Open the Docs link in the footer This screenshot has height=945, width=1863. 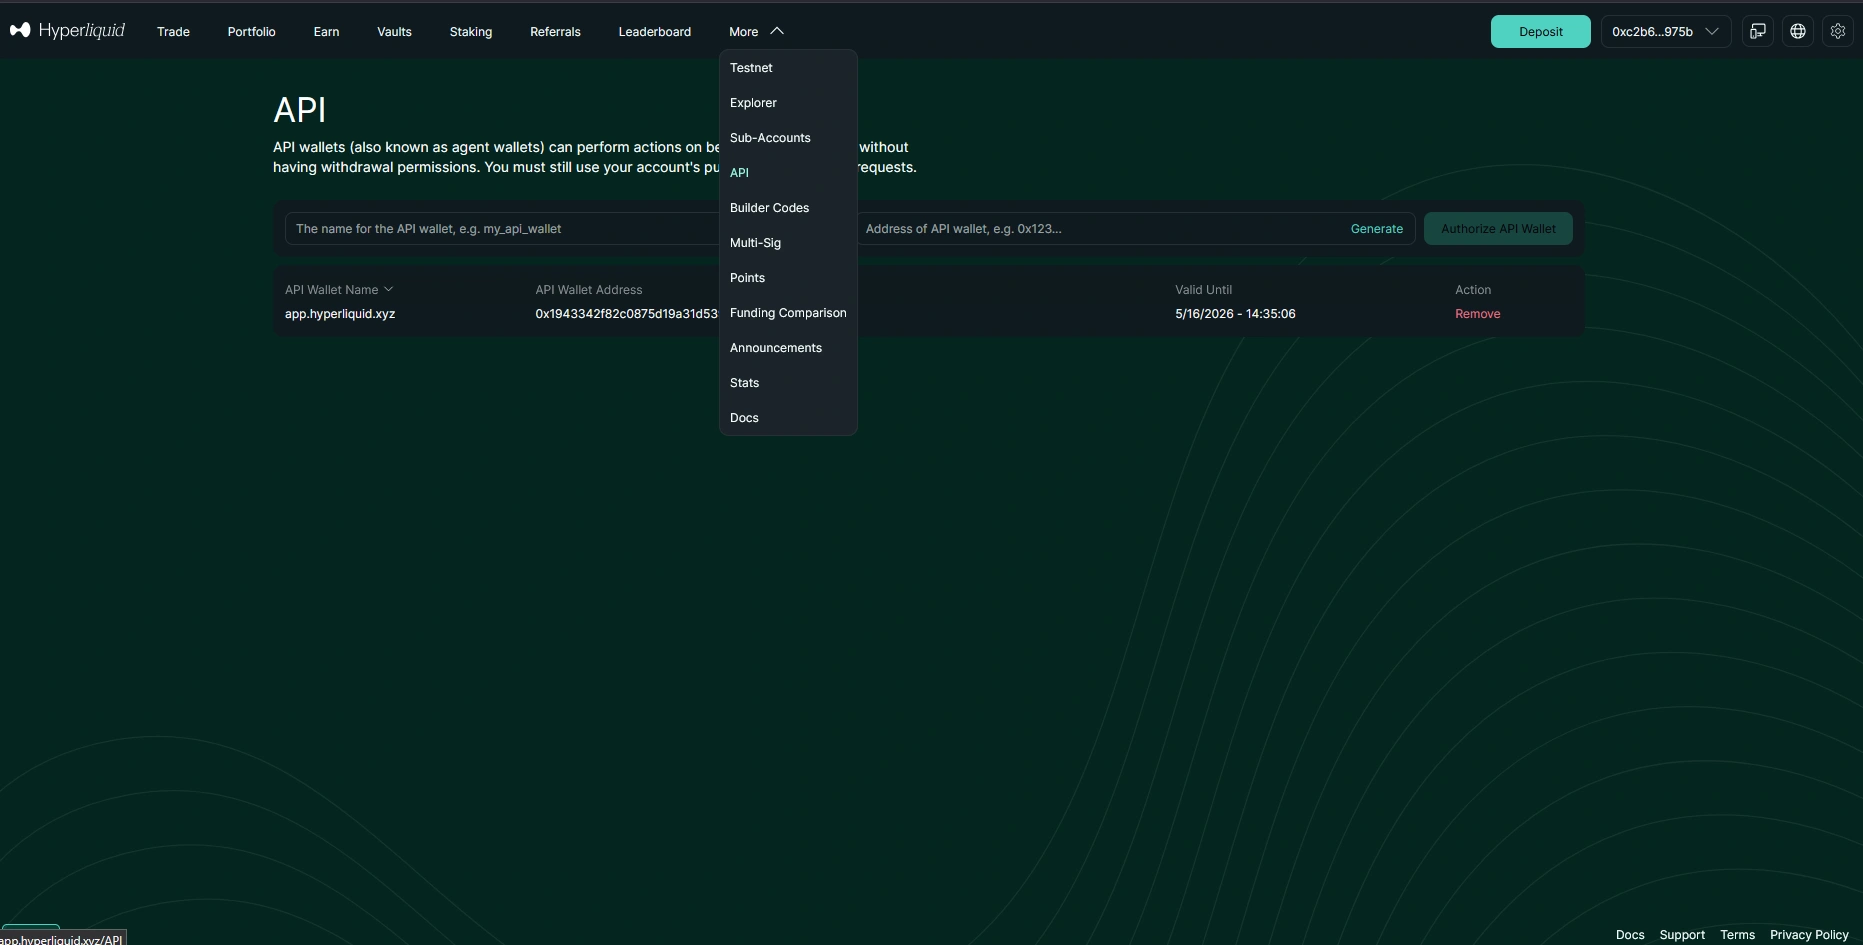pyautogui.click(x=1630, y=935)
